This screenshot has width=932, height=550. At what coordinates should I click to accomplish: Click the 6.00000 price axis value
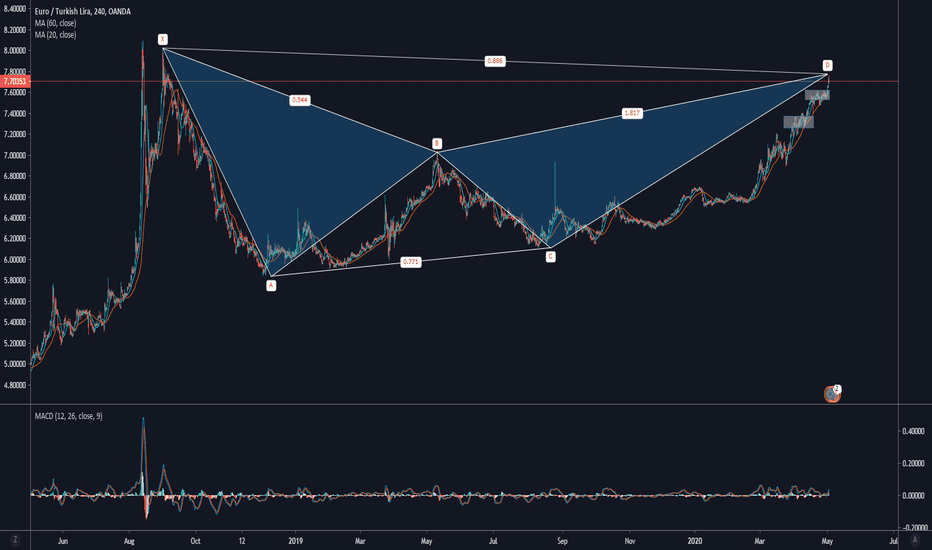click(x=15, y=260)
